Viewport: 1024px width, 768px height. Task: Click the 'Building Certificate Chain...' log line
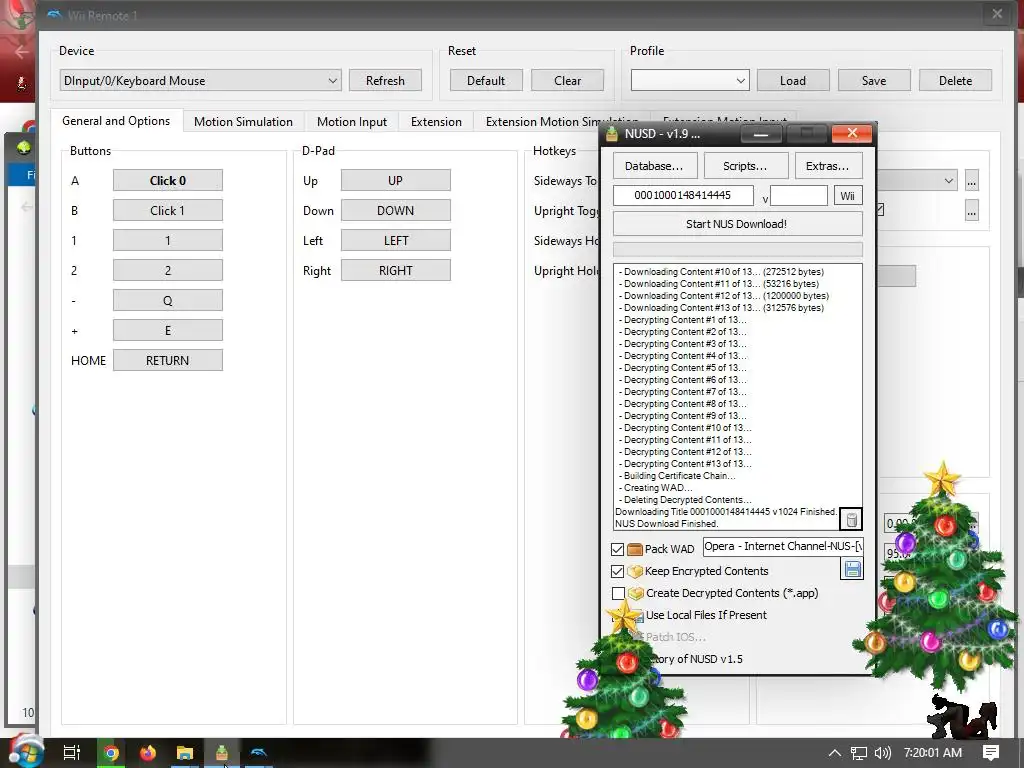pos(677,476)
